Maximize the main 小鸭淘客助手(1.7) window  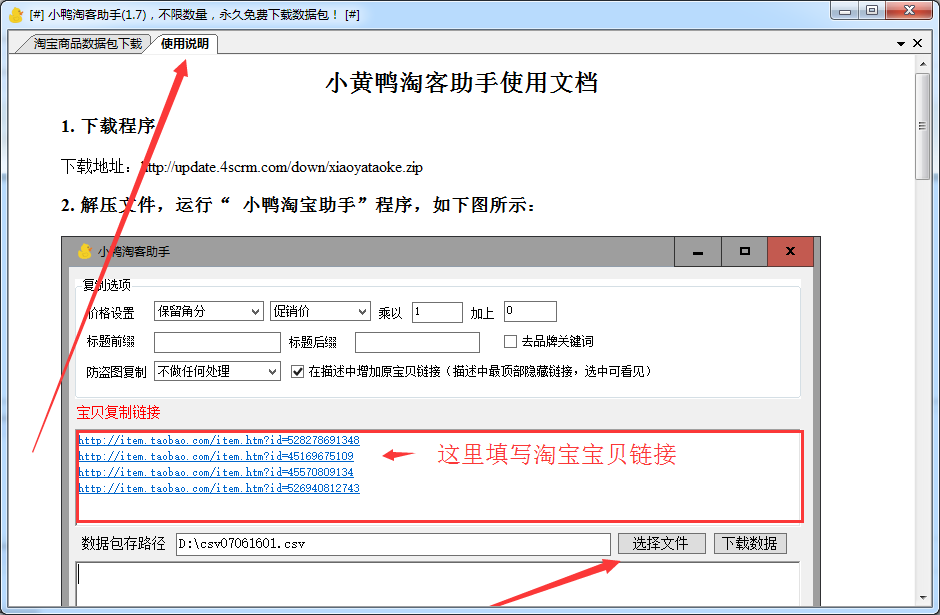872,11
